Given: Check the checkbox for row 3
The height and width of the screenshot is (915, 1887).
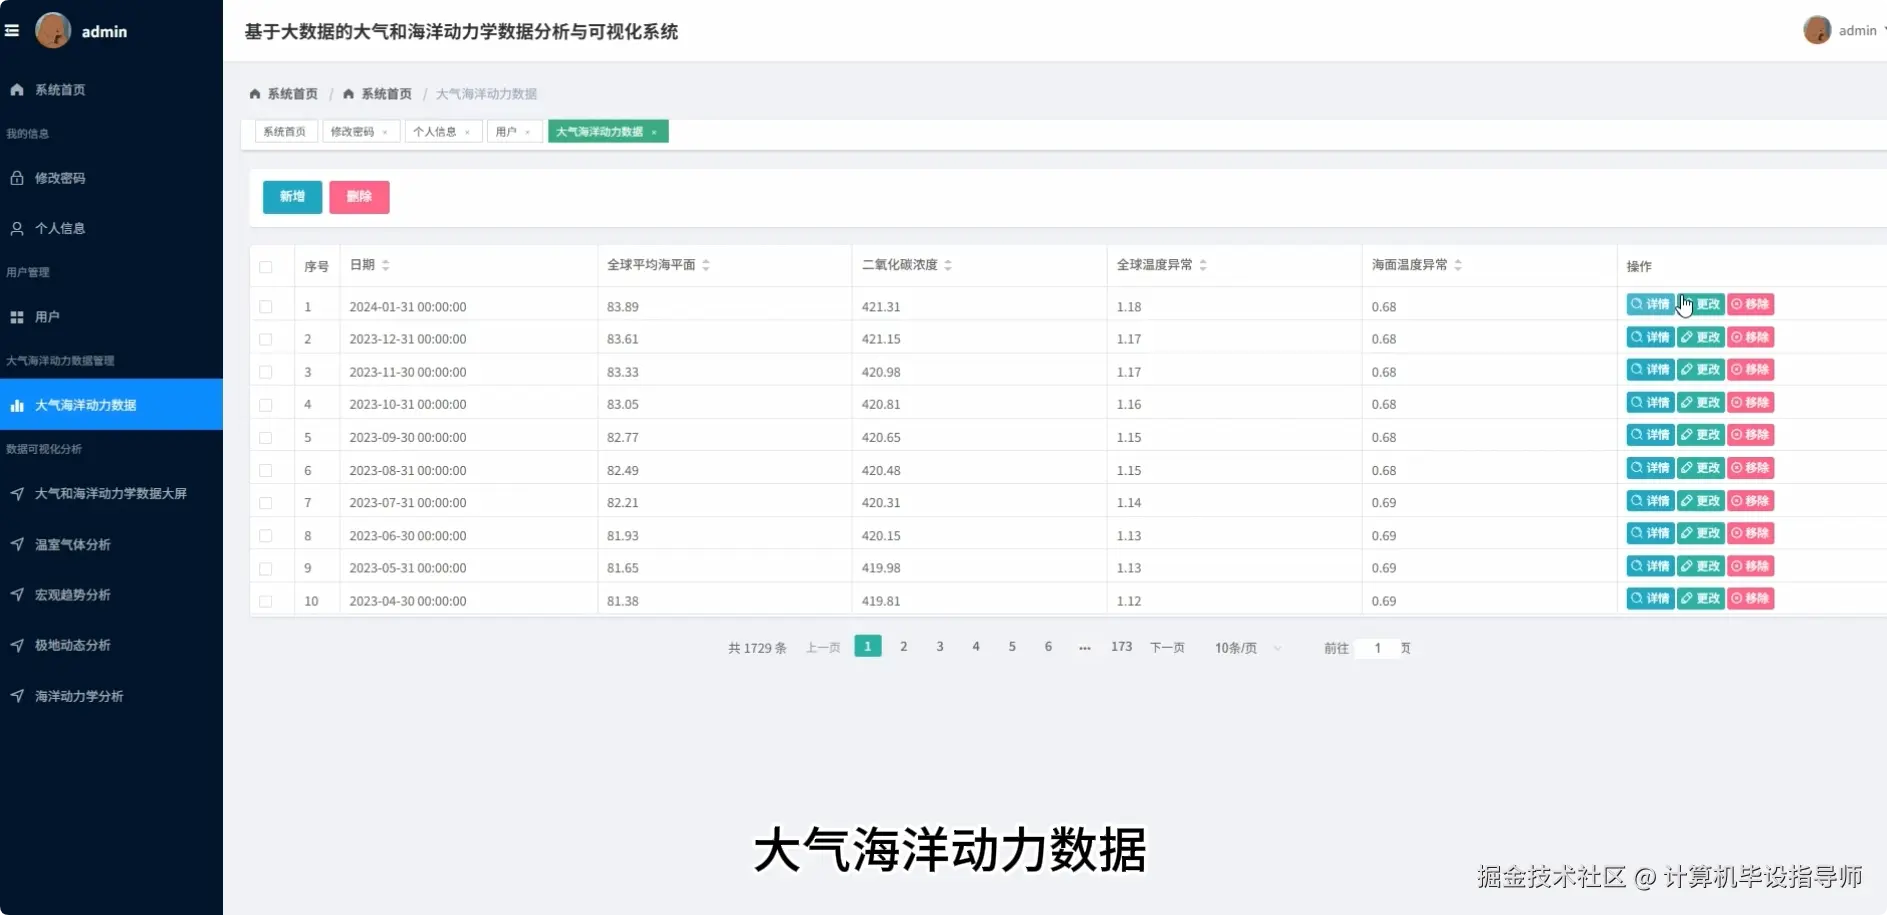Looking at the screenshot, I should [x=266, y=372].
